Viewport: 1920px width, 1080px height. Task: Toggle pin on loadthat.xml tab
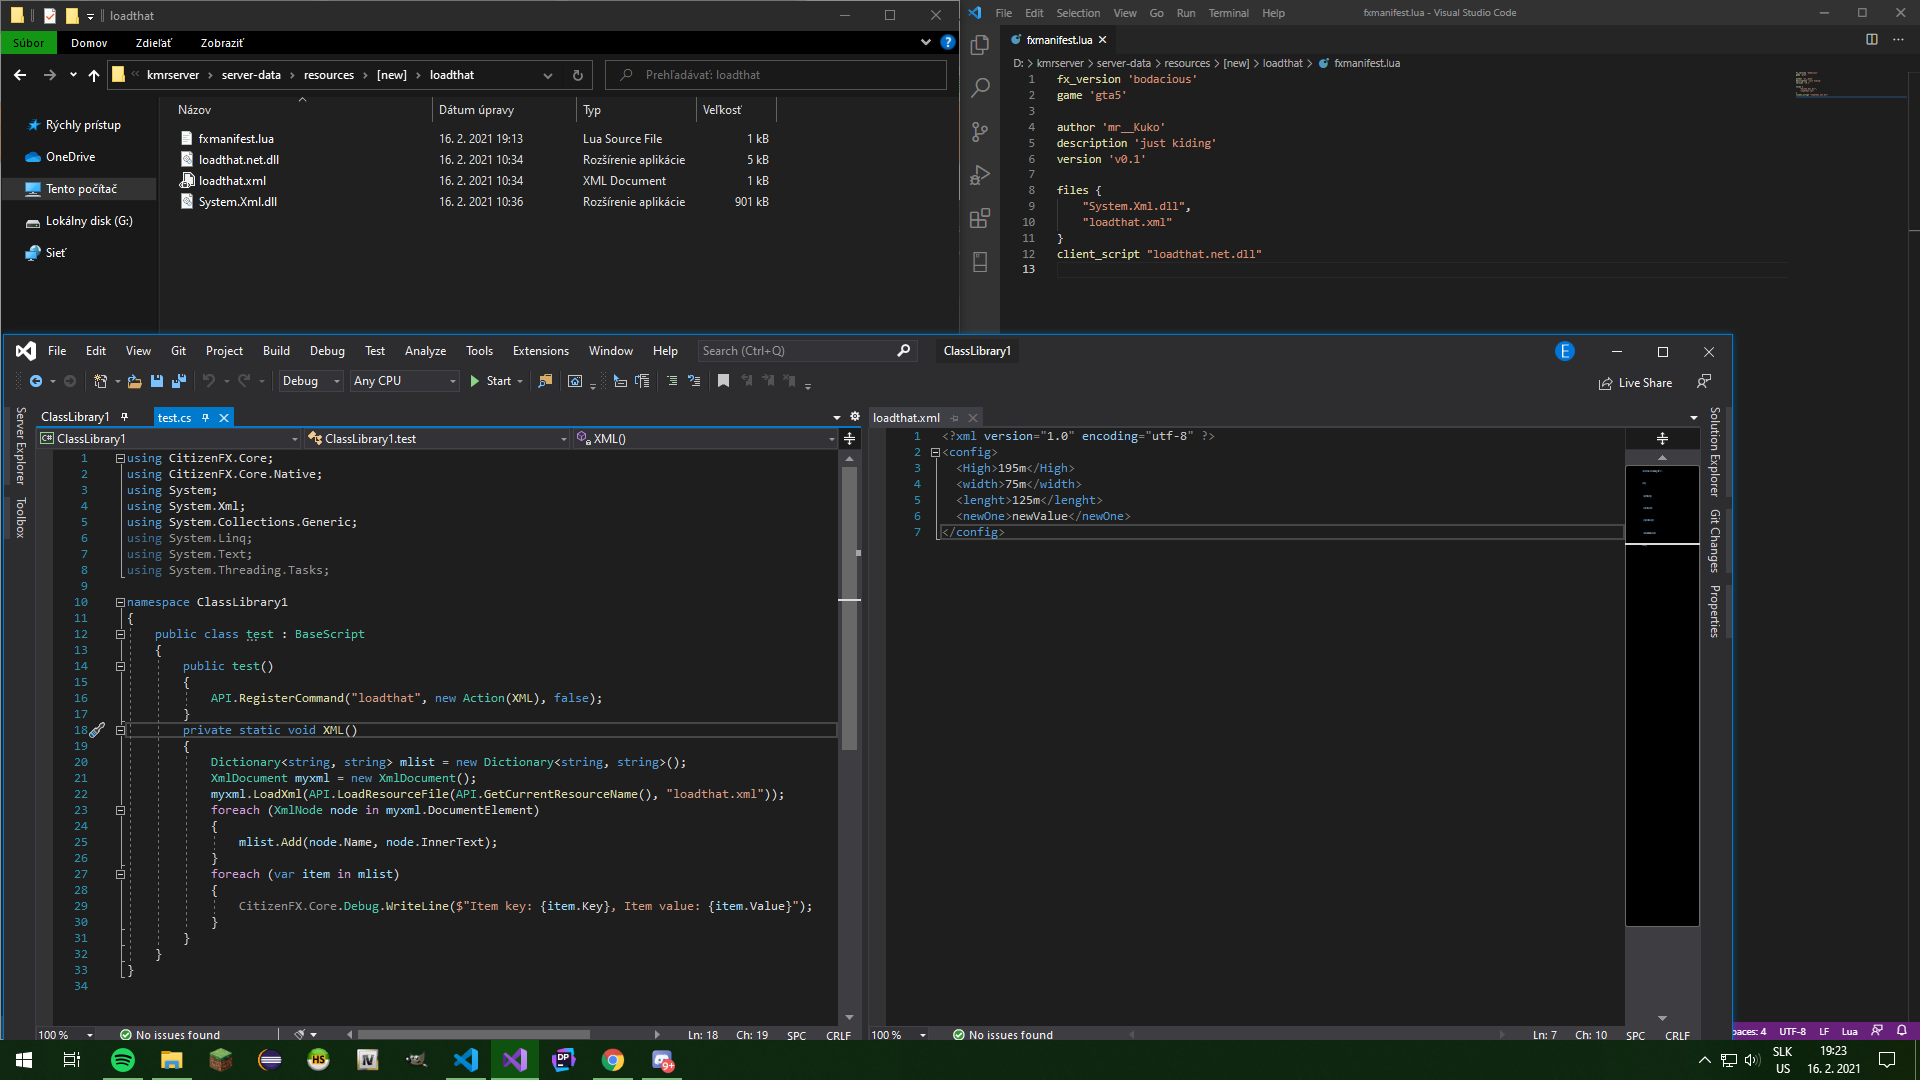coord(955,418)
